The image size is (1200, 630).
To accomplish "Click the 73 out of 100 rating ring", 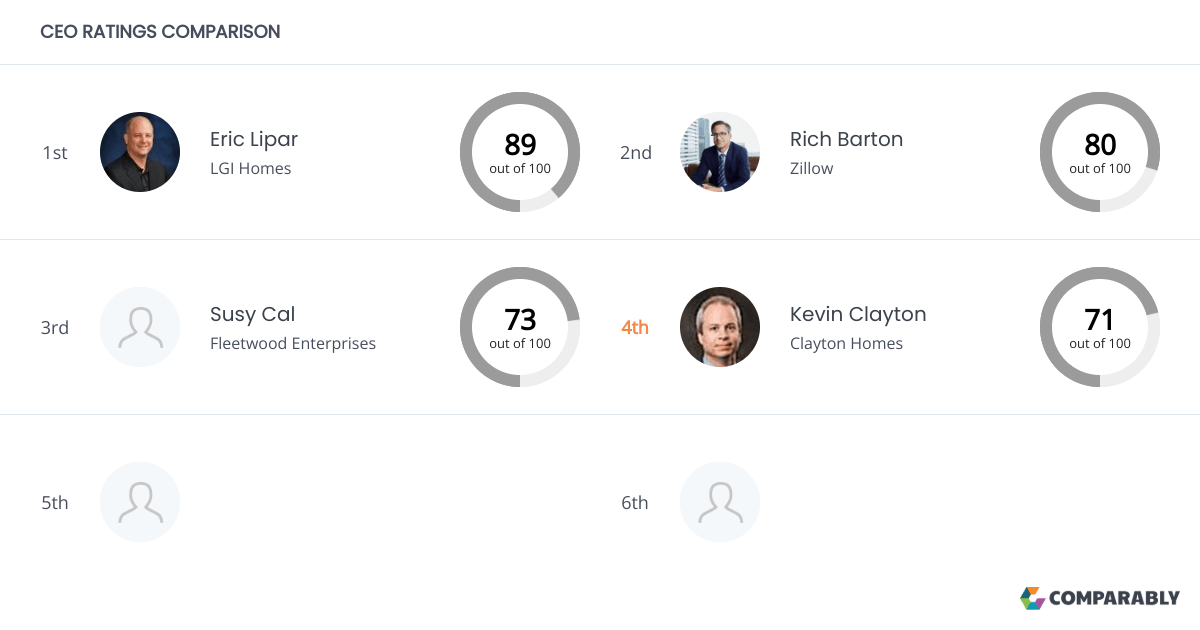I will (x=520, y=327).
